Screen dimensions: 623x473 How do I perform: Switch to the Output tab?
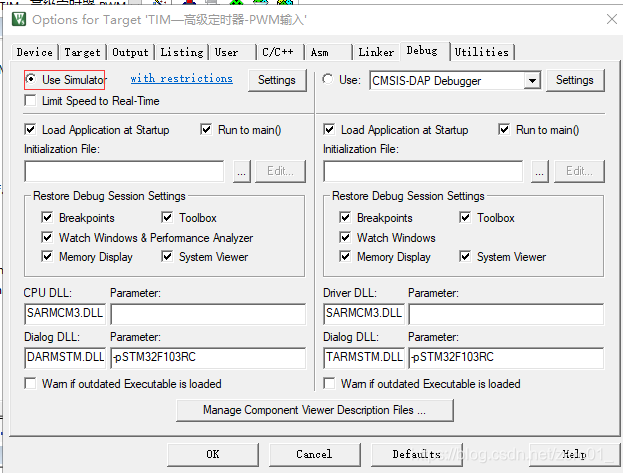point(130,52)
